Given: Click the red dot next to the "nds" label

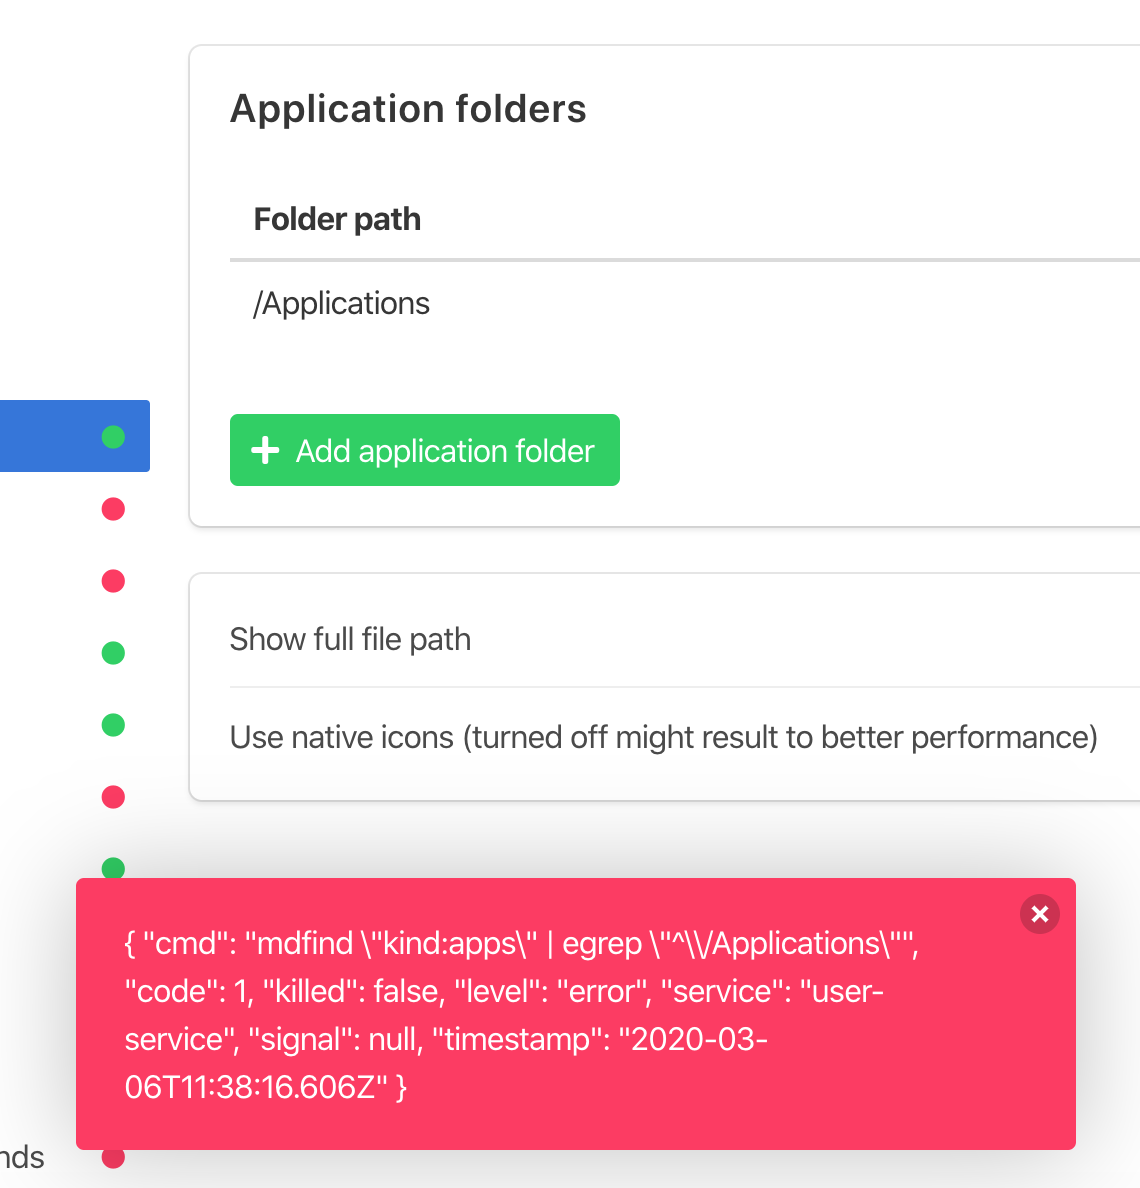Looking at the screenshot, I should click(113, 1159).
